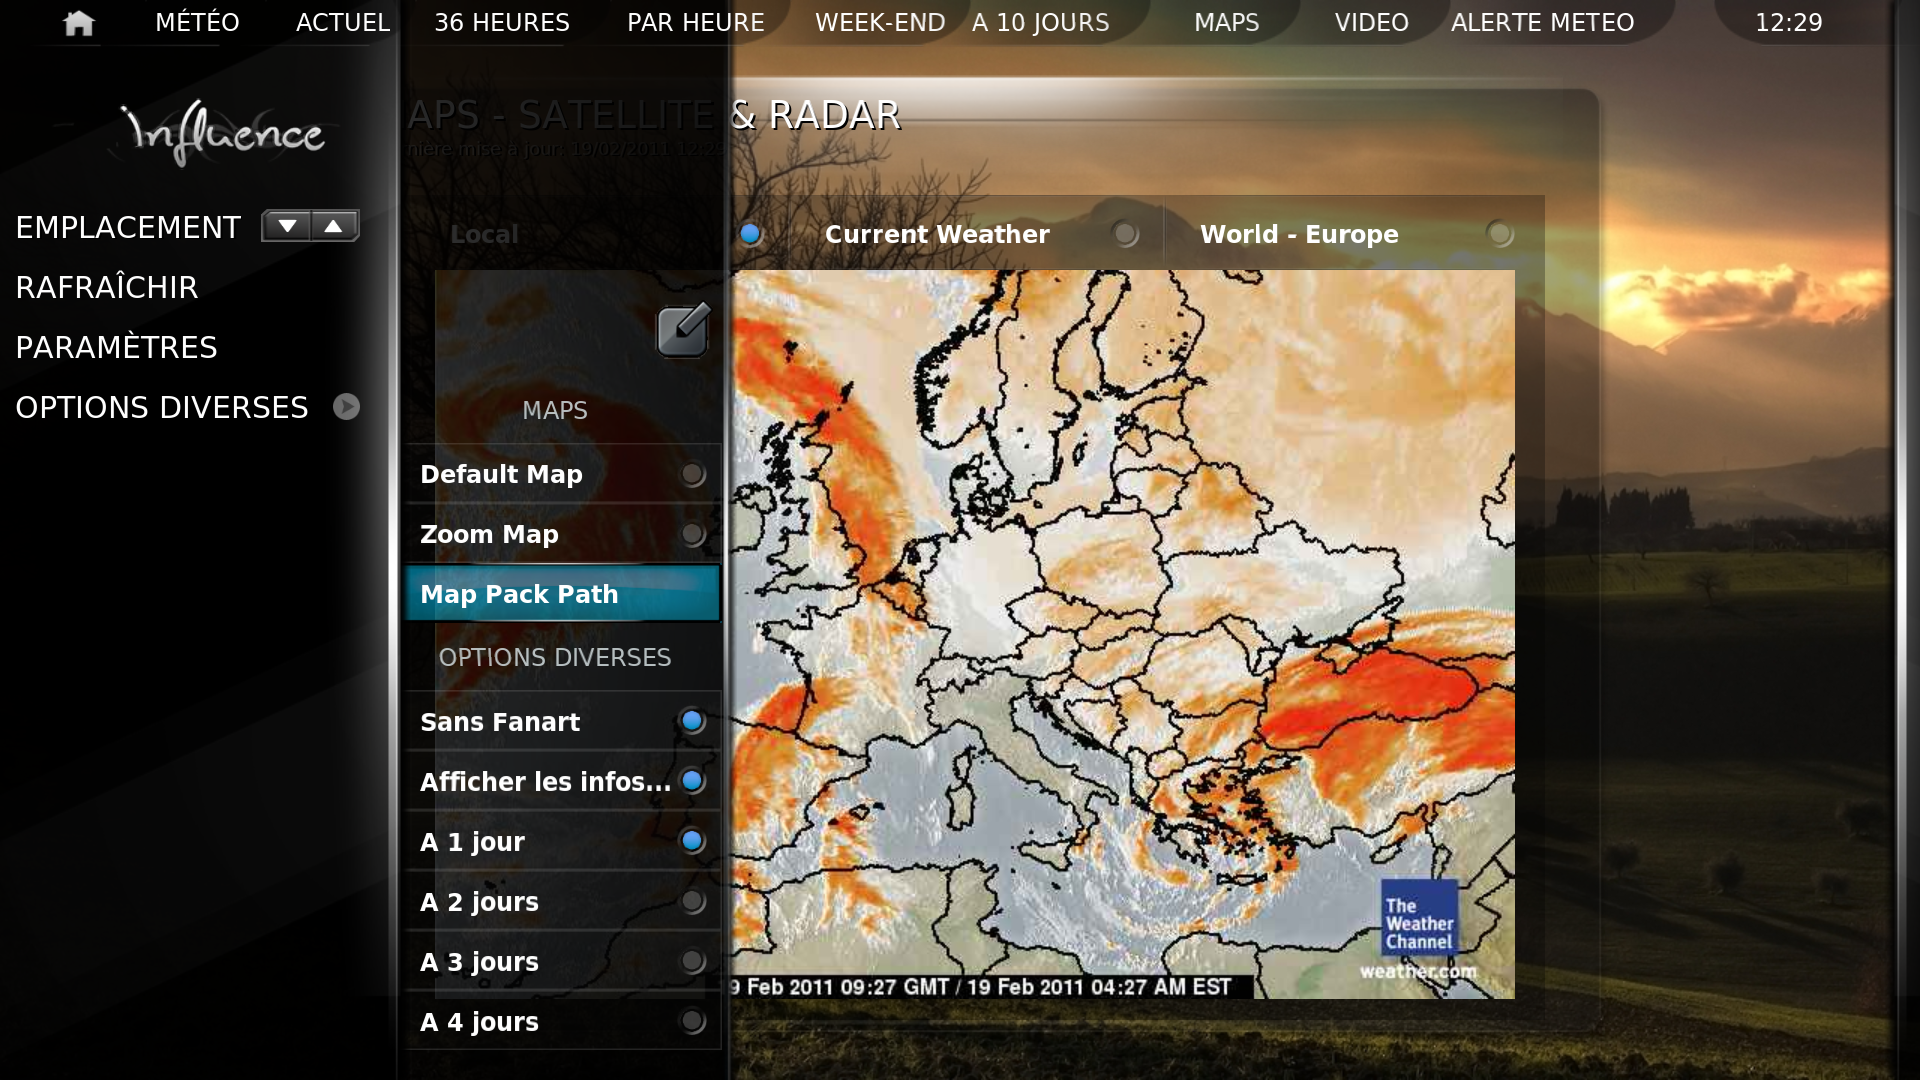Click Rafraîchir in the sidebar
The height and width of the screenshot is (1080, 1920).
tap(107, 288)
